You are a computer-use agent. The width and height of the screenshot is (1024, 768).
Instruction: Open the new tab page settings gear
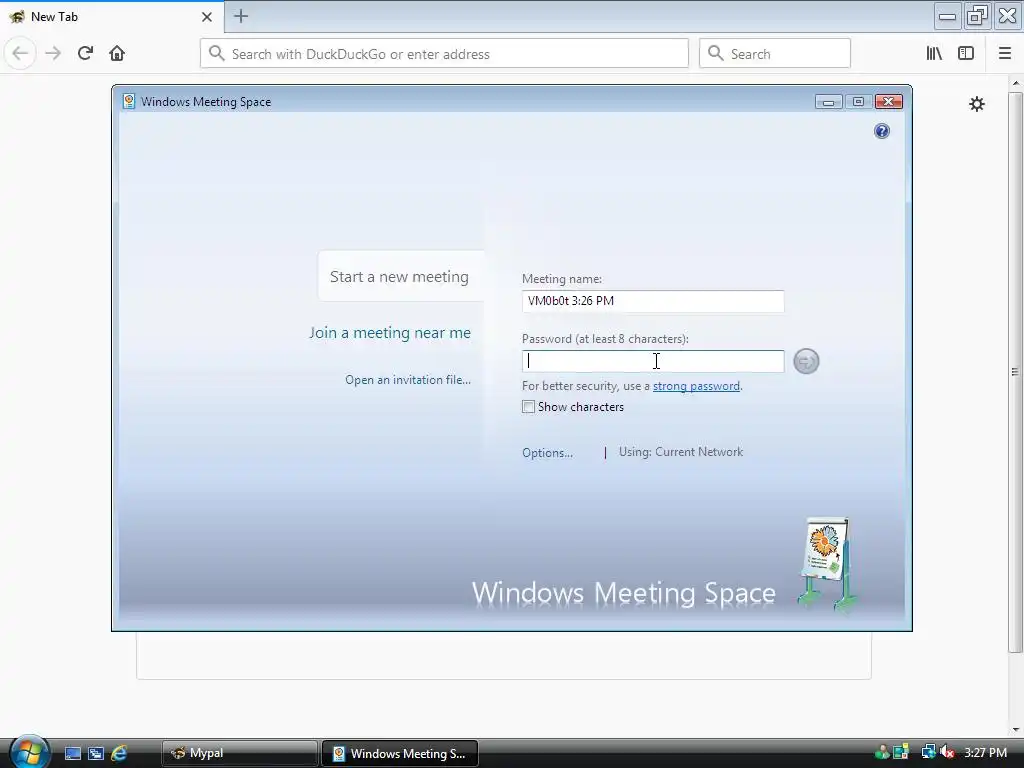[x=976, y=104]
